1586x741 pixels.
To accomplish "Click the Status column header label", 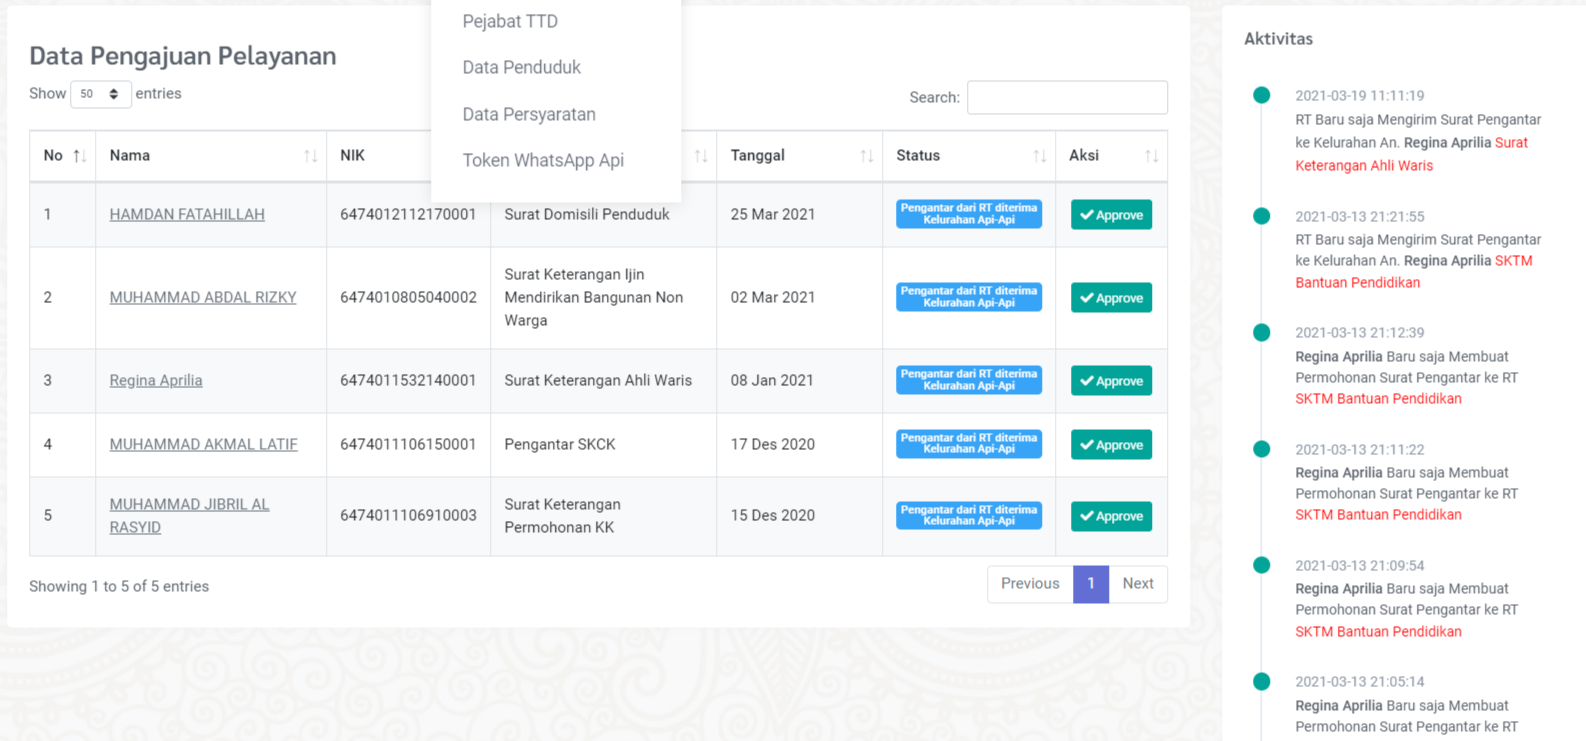I will 918,156.
